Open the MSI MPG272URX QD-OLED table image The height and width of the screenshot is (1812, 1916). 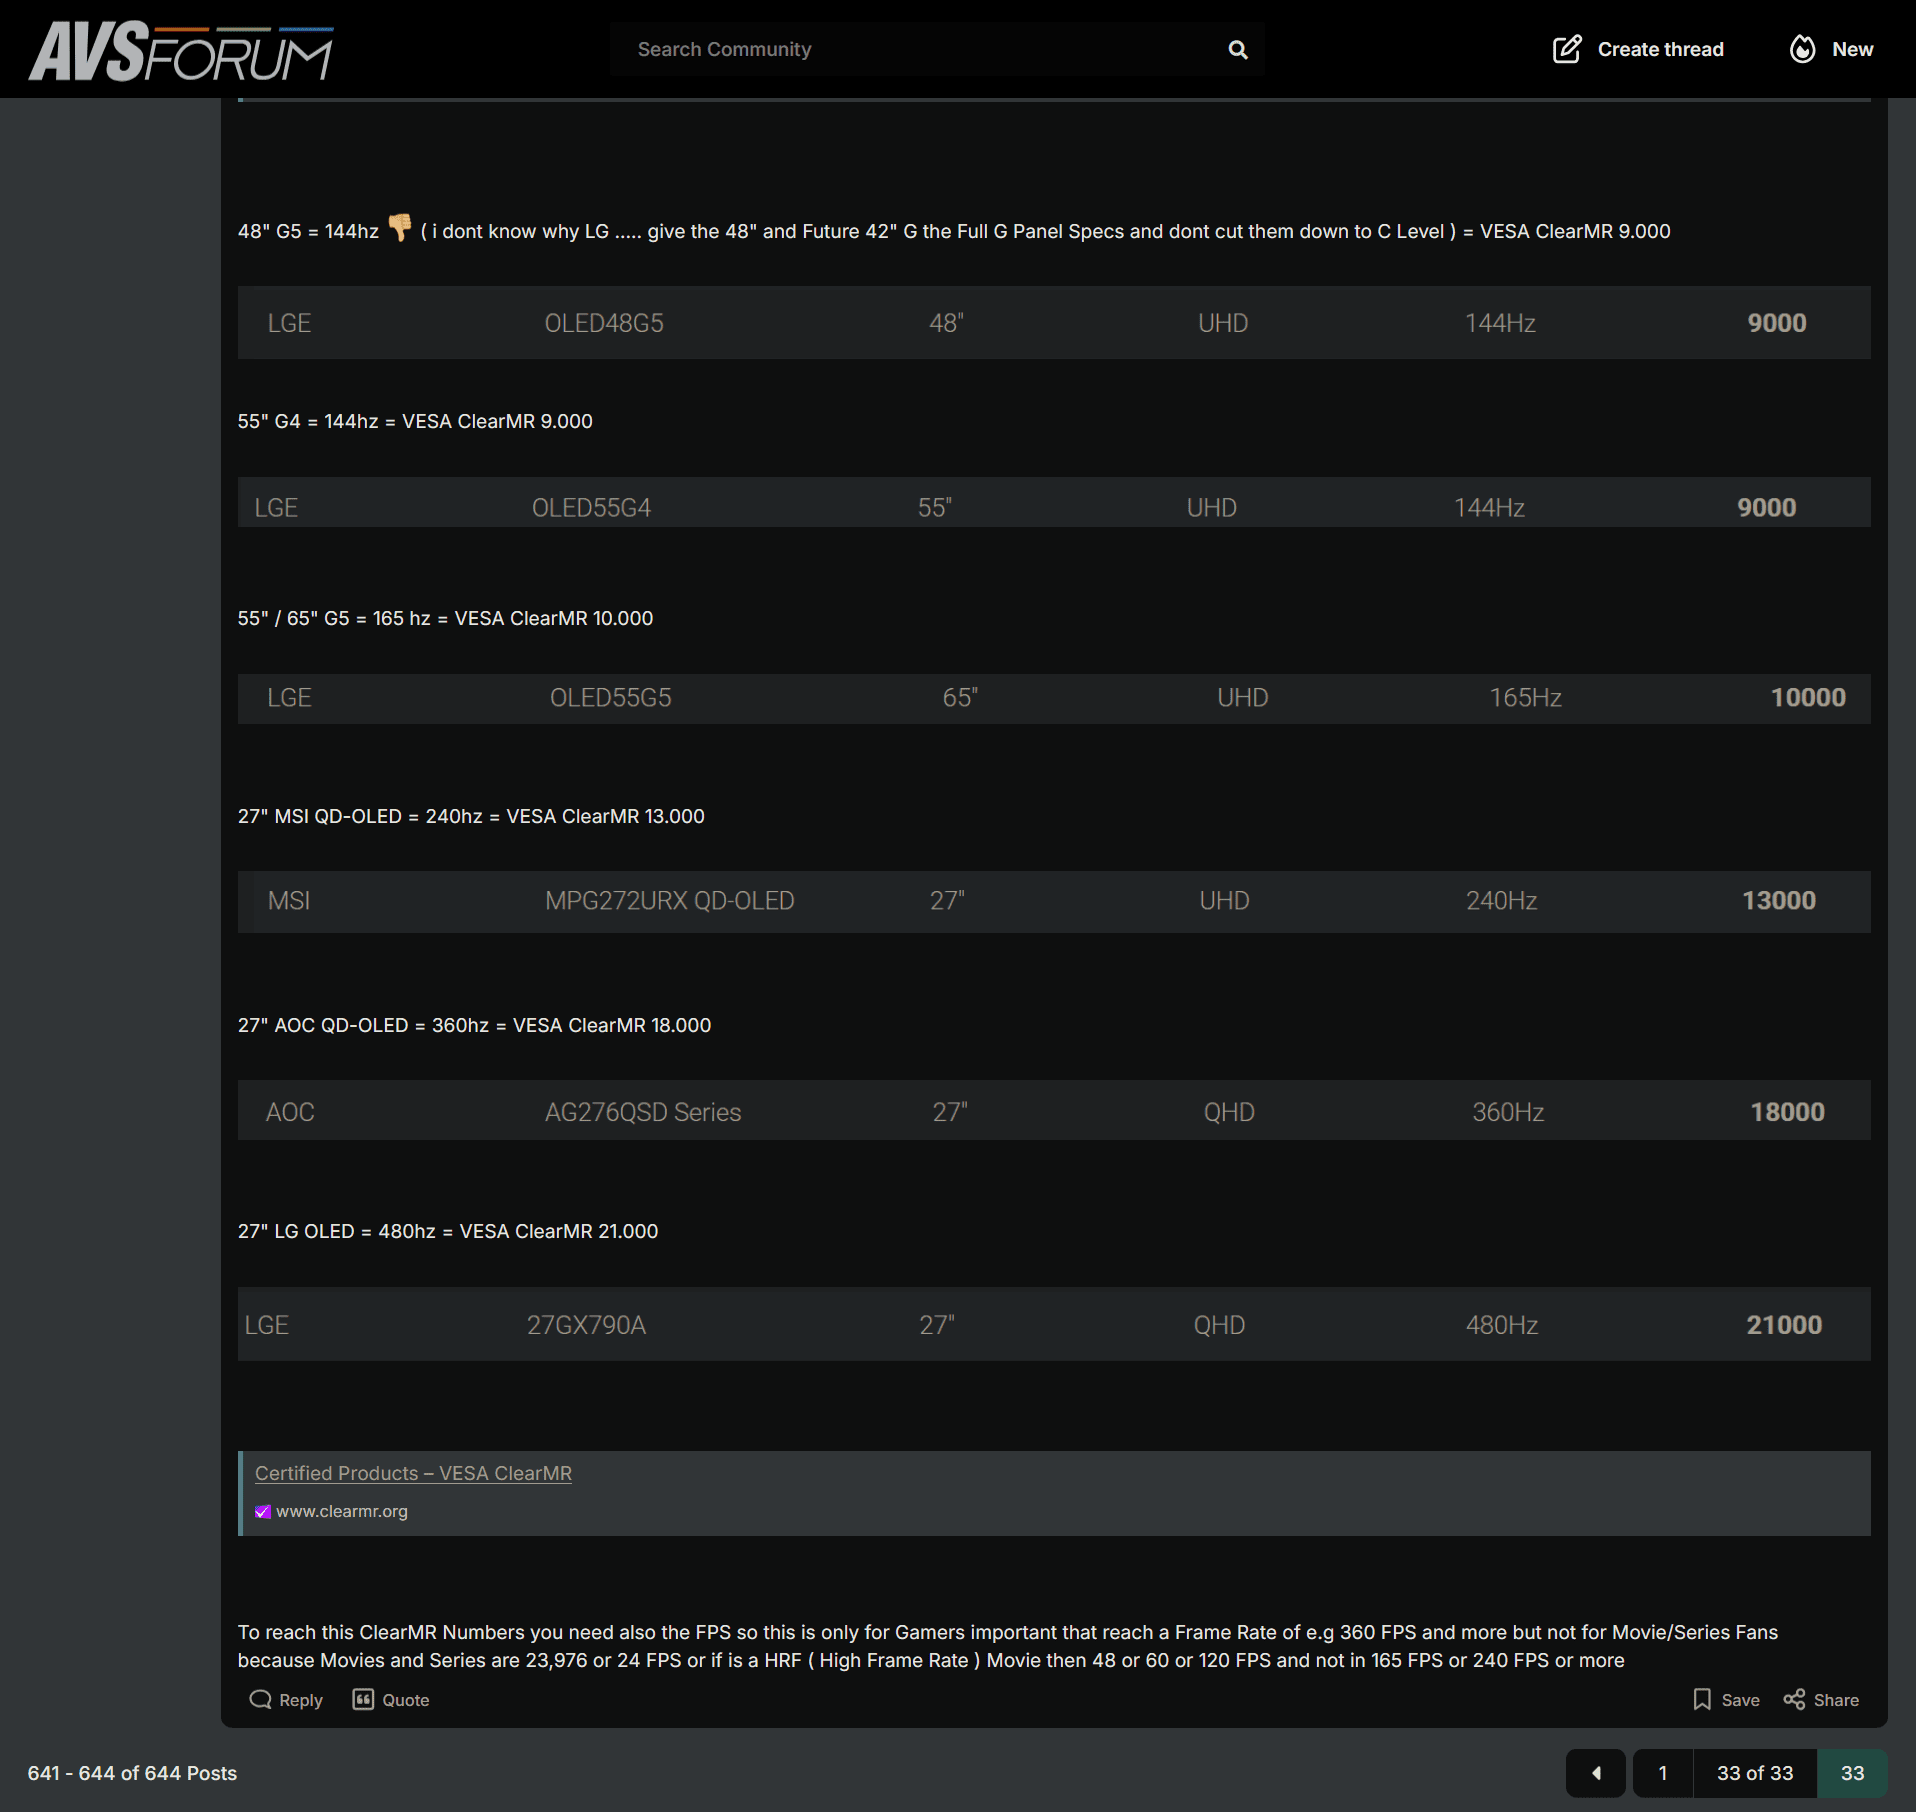coord(1054,901)
